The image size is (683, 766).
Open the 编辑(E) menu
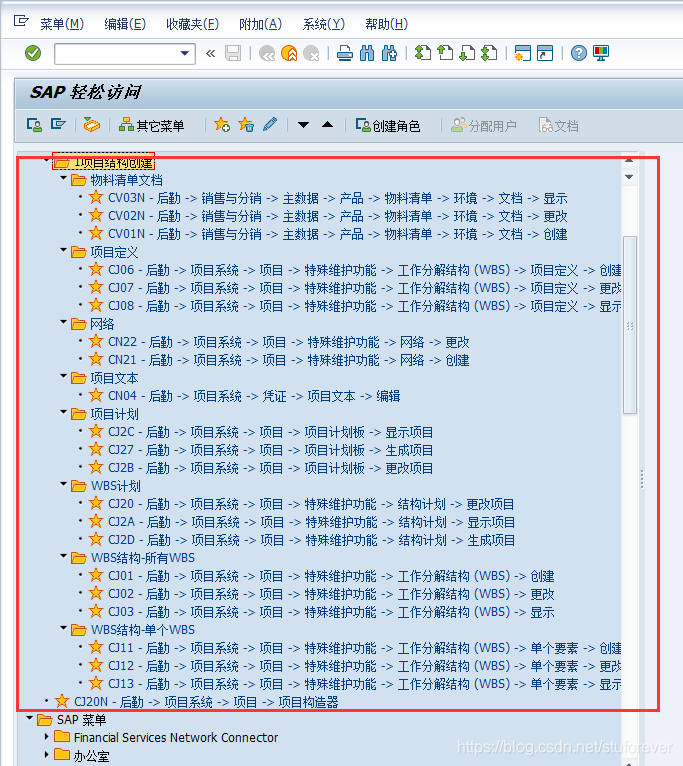(x=125, y=24)
